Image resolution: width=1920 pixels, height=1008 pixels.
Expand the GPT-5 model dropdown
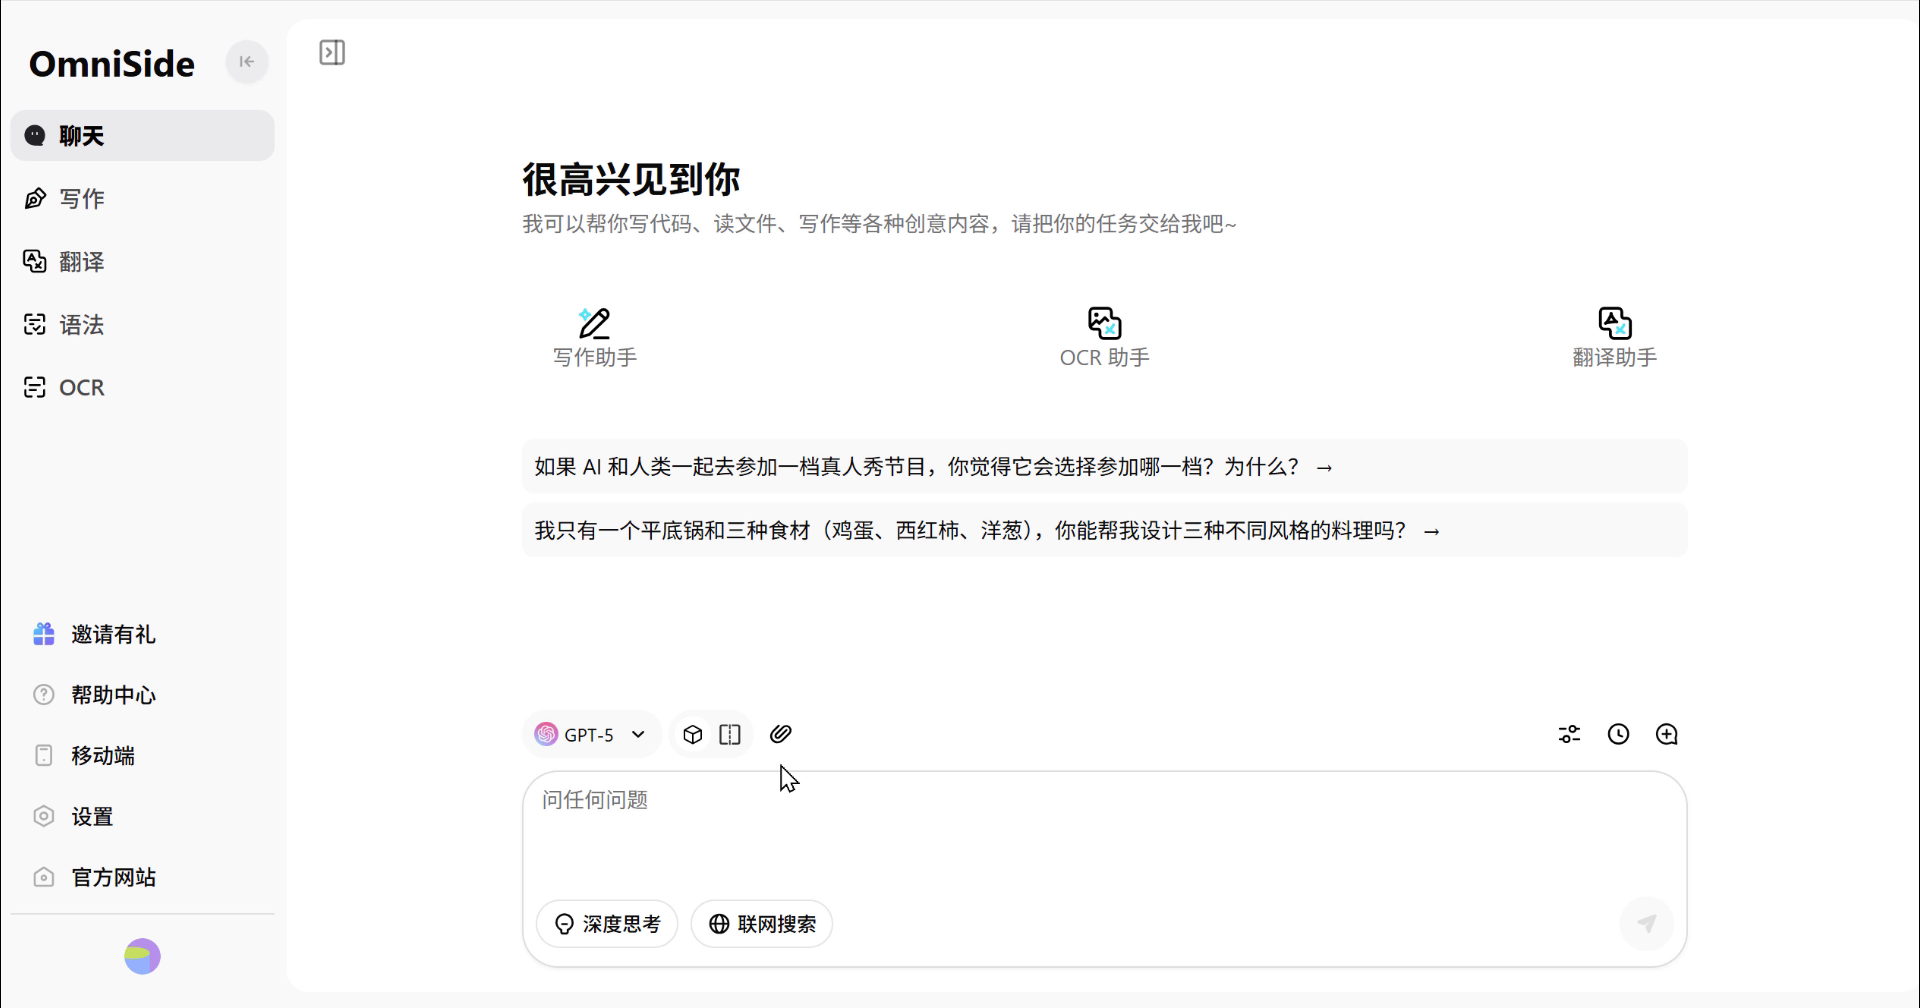[x=591, y=735]
